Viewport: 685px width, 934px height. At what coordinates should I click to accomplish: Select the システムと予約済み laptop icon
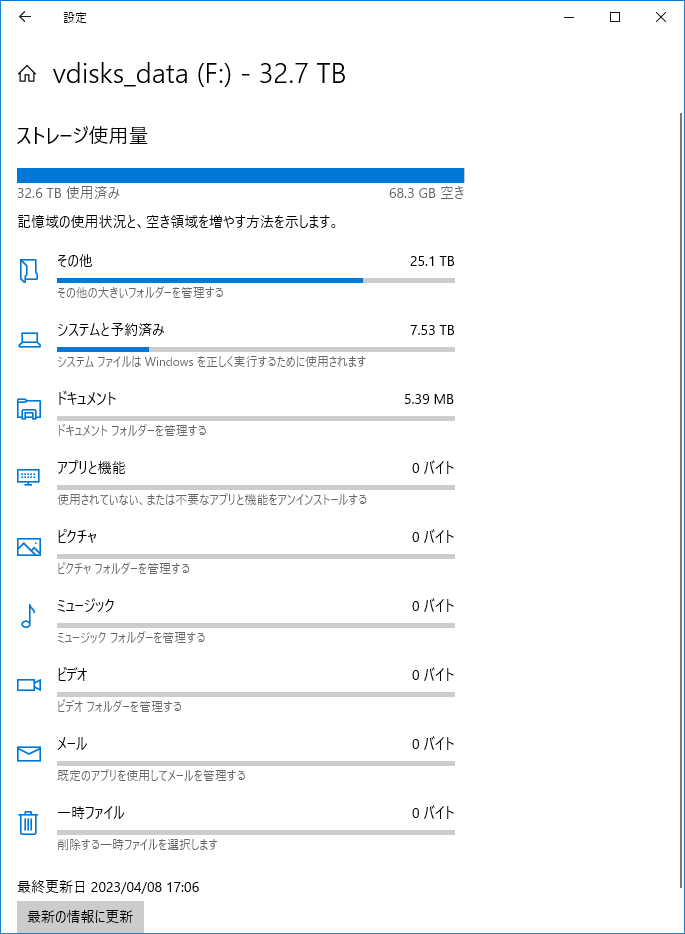tap(29, 340)
